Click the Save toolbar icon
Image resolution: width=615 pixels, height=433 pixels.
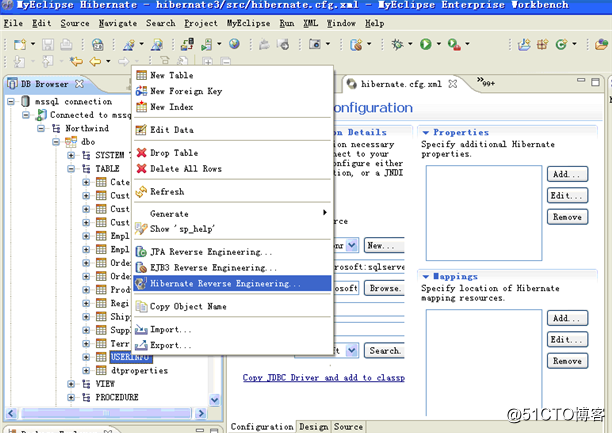coord(48,44)
